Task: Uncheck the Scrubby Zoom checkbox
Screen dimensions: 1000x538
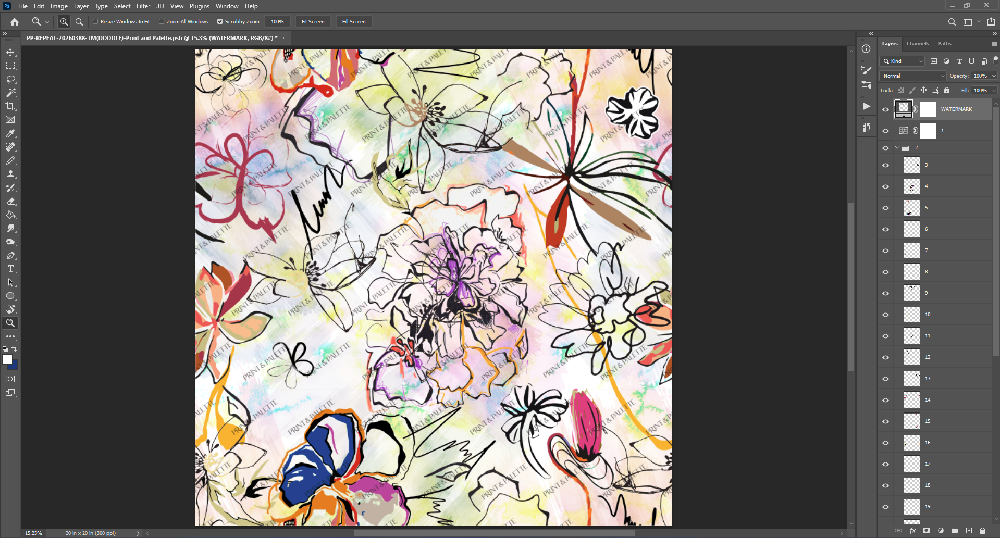Action: coord(220,22)
